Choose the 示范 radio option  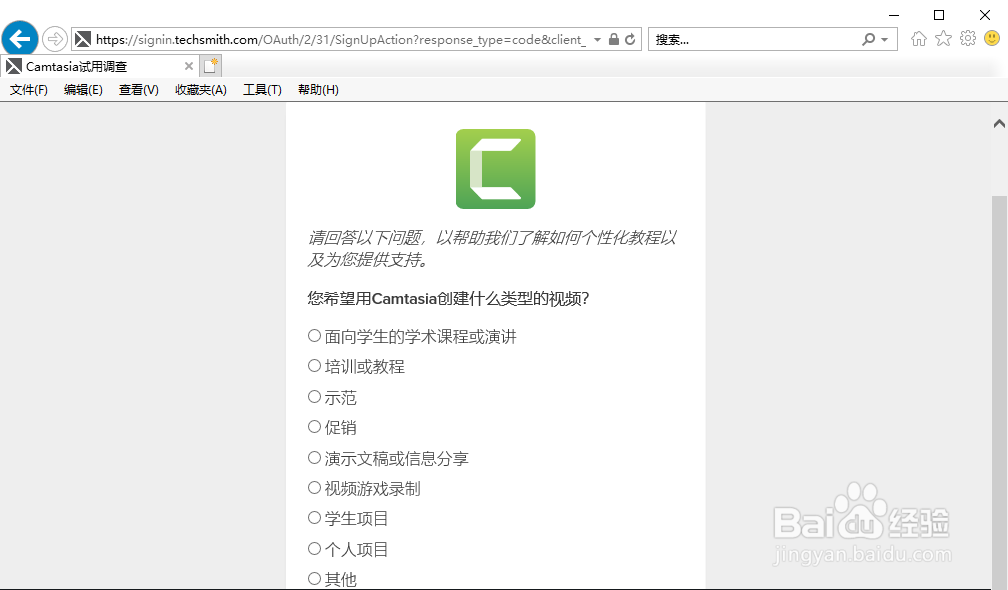pyautogui.click(x=314, y=397)
